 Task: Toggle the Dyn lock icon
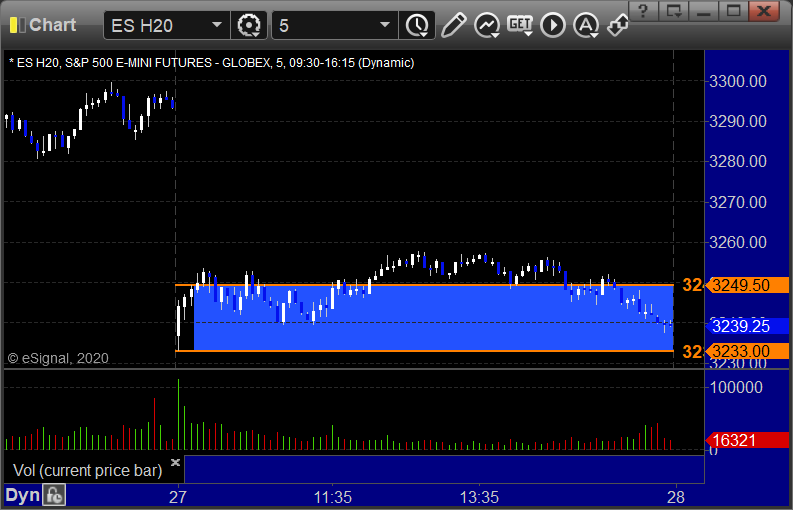[x=54, y=495]
